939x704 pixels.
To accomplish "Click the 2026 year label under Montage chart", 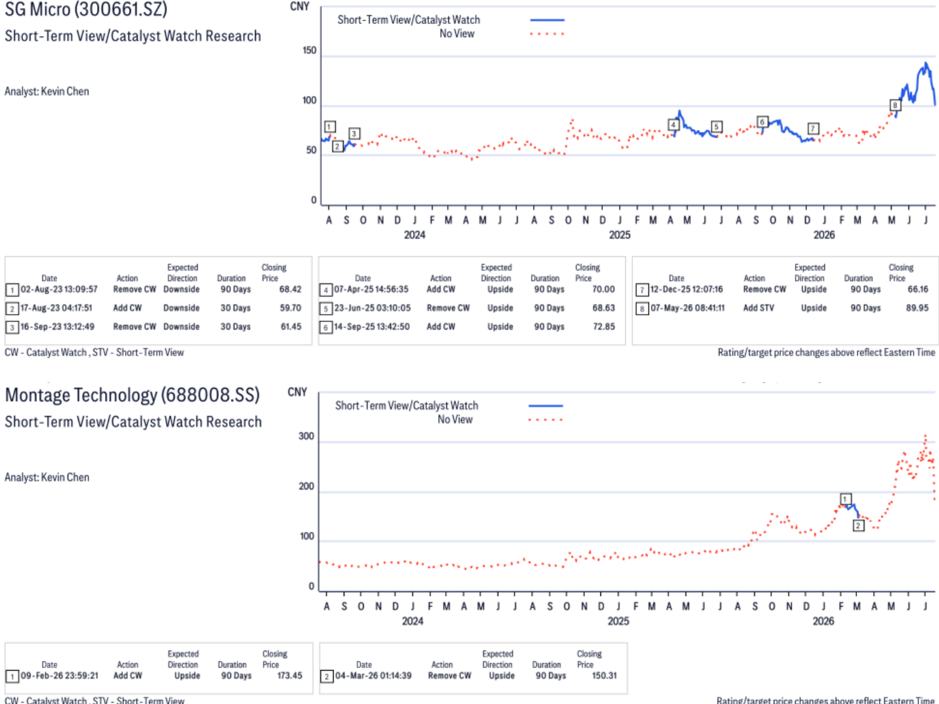I will click(823, 621).
